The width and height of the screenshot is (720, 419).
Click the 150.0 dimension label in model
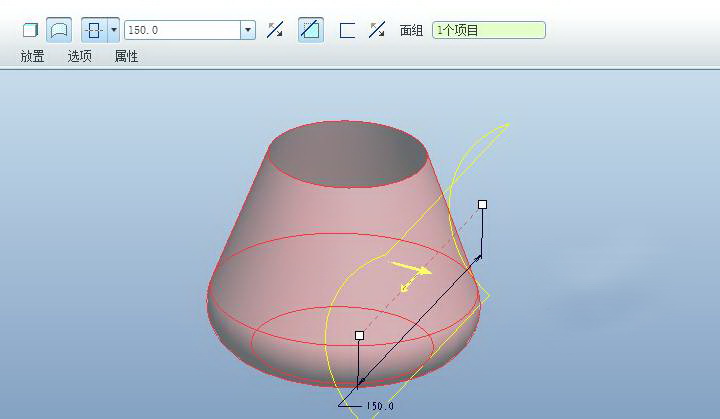[x=380, y=406]
